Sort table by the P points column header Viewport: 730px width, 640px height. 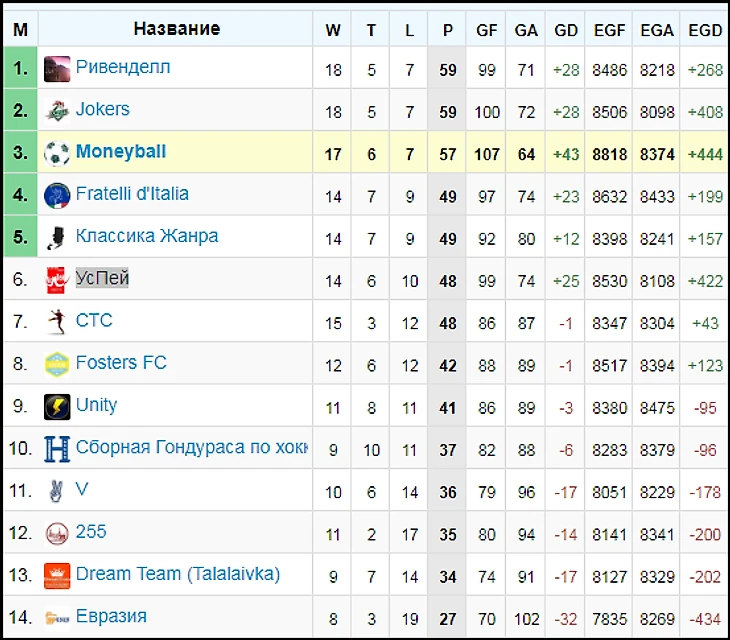(447, 30)
